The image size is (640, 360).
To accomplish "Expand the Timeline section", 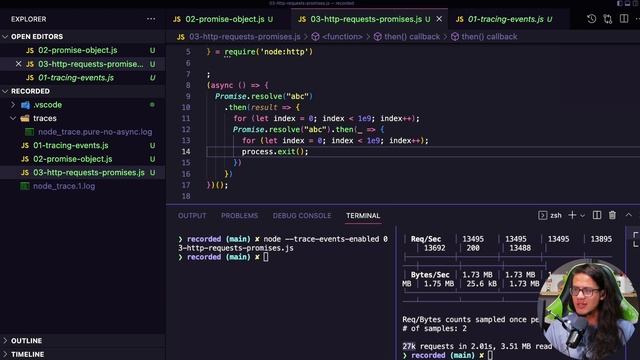I will point(5,354).
